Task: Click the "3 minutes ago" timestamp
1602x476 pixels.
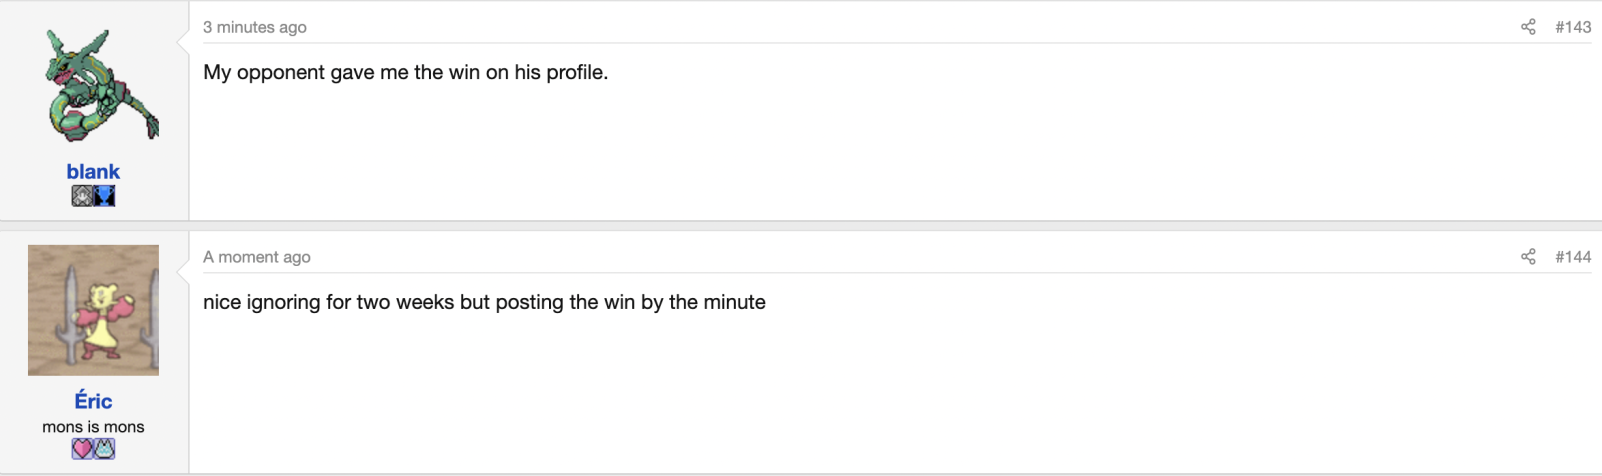Action: click(x=255, y=27)
